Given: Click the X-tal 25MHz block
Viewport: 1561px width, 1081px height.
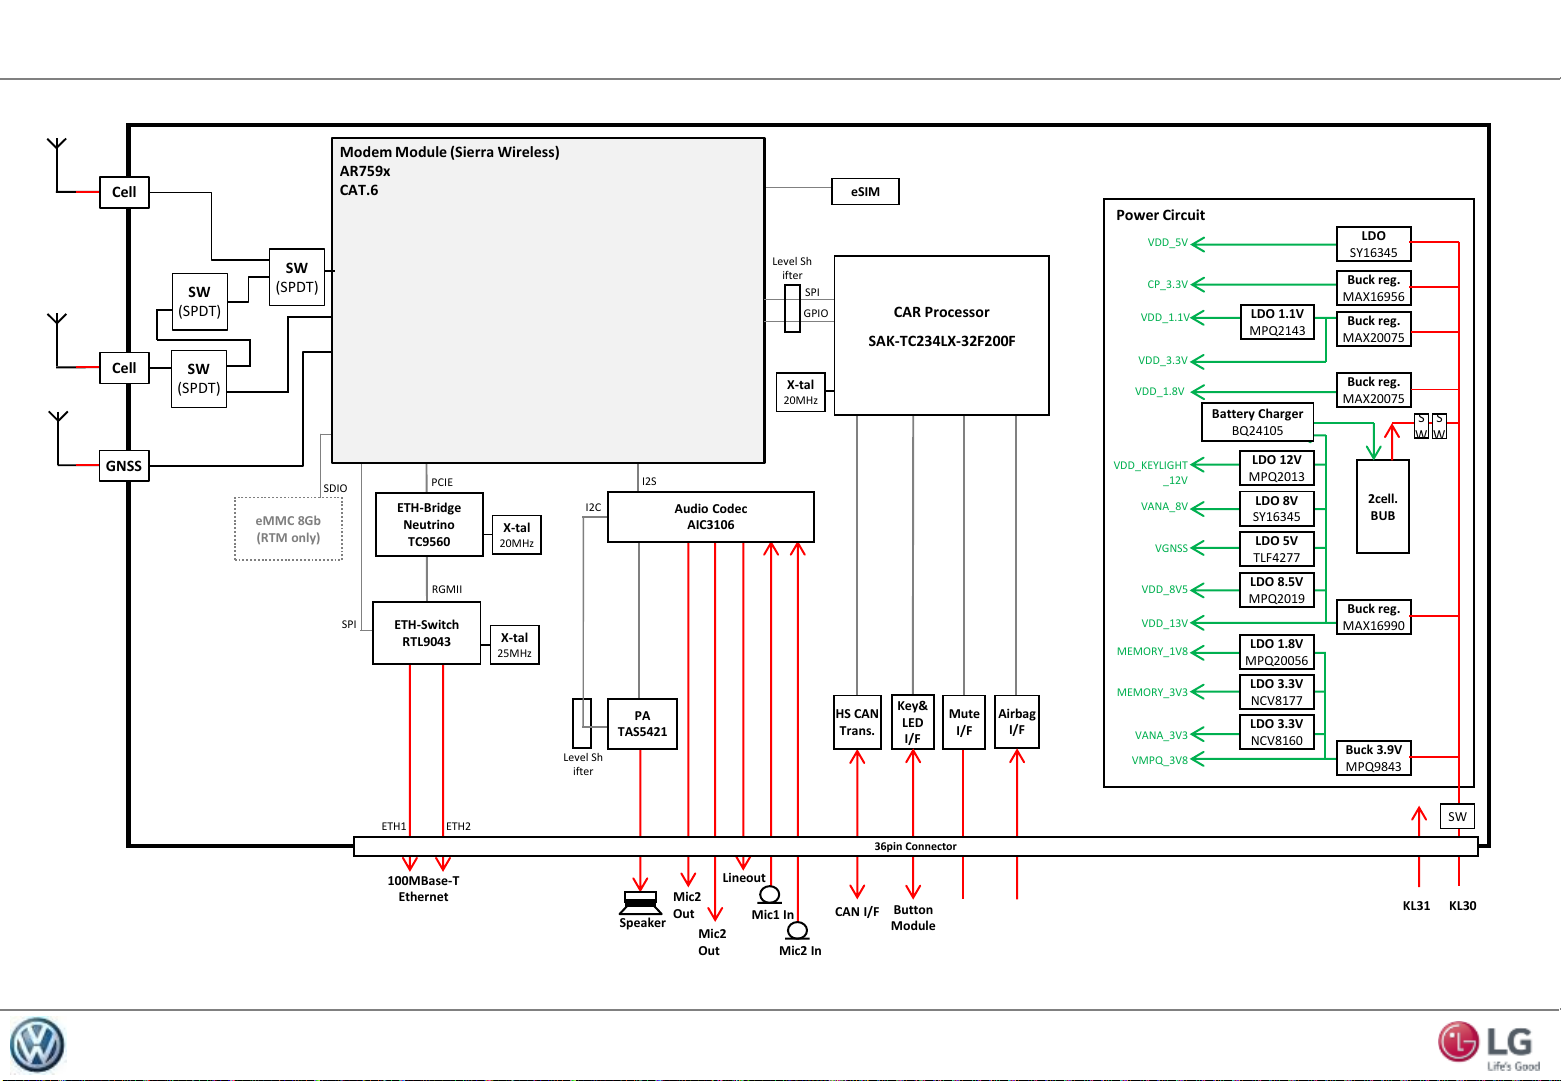Looking at the screenshot, I should [514, 645].
